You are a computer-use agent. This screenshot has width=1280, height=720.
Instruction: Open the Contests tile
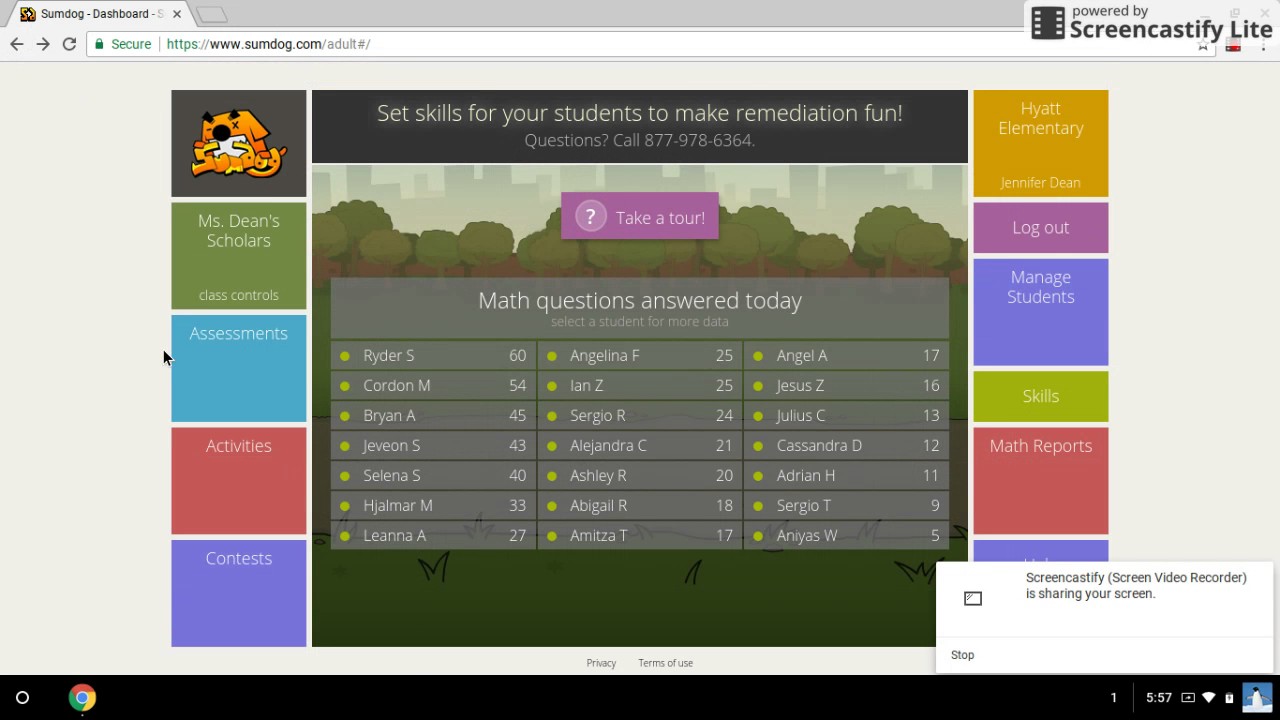point(238,593)
